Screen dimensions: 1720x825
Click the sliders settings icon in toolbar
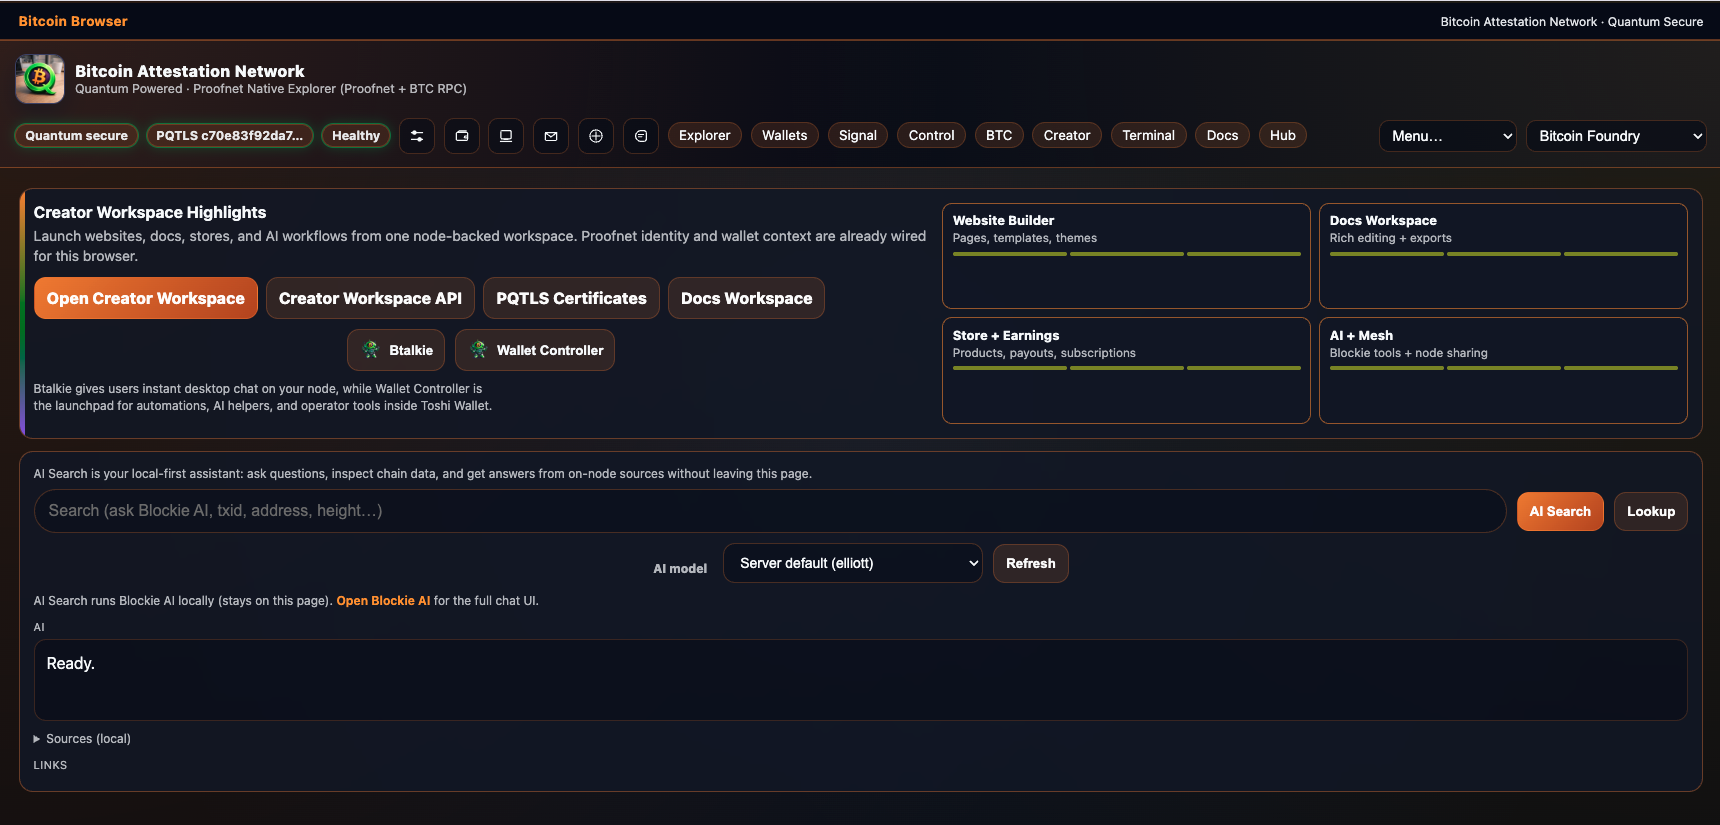point(417,136)
